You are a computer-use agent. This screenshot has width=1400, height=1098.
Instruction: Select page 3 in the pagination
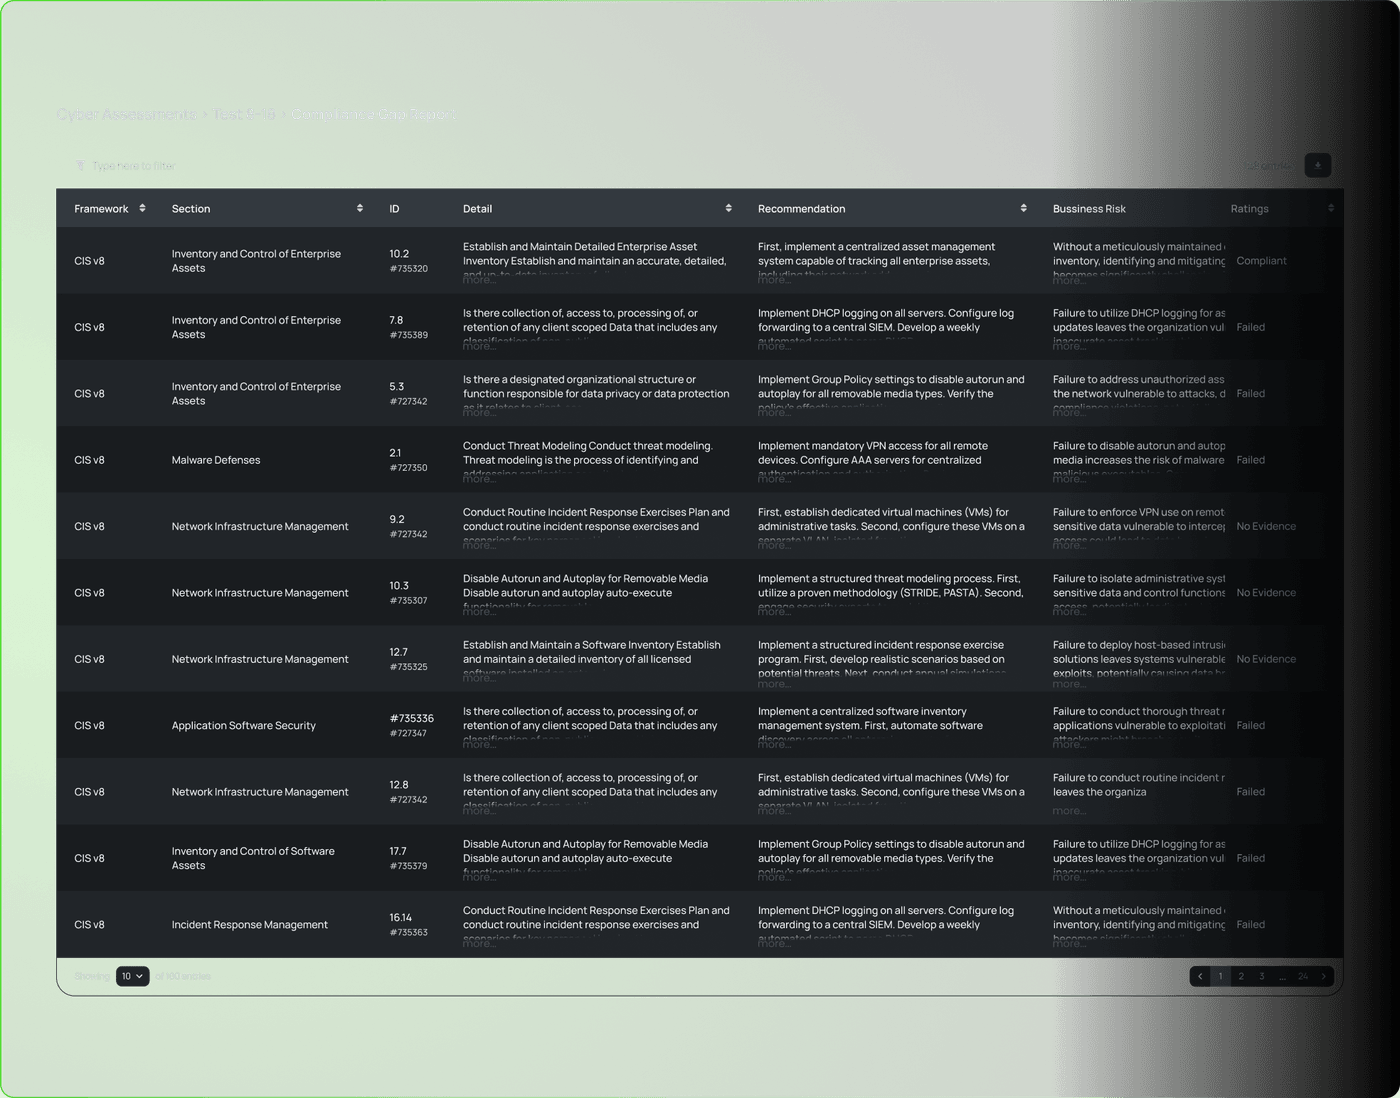(1261, 976)
